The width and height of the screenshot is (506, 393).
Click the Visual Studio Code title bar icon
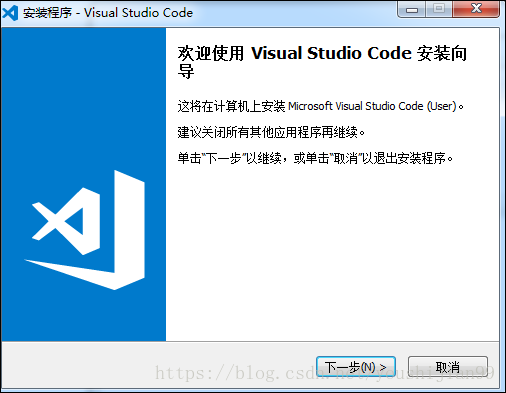pyautogui.click(x=10, y=13)
